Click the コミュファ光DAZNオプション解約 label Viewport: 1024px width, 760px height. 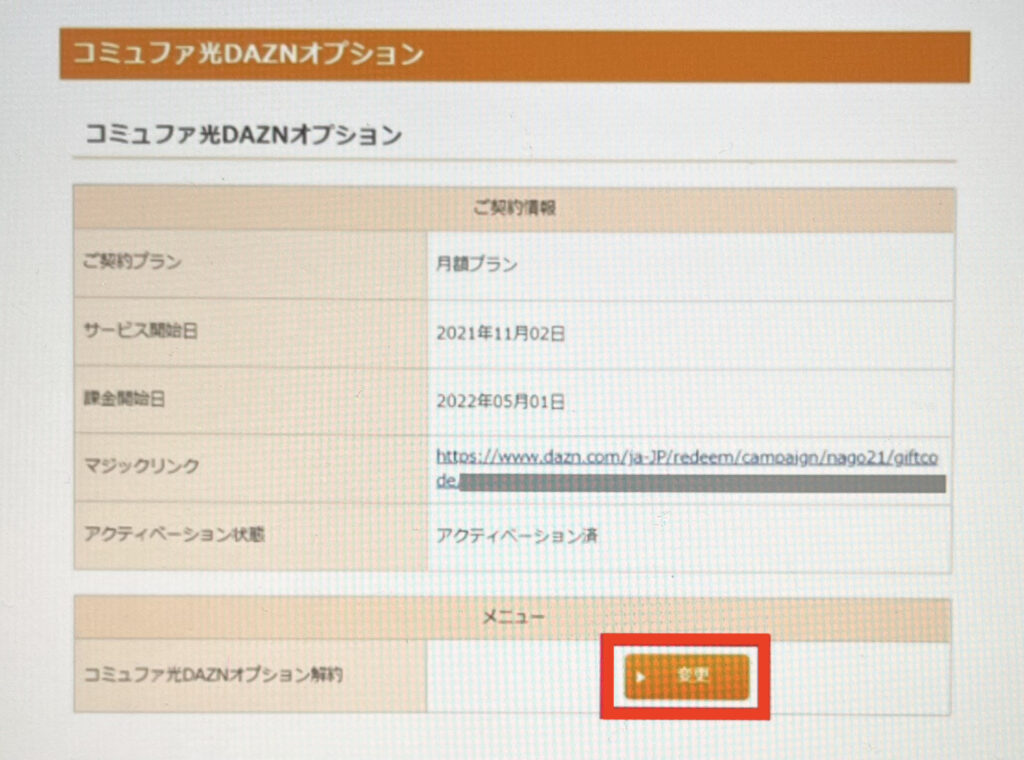[x=213, y=674]
